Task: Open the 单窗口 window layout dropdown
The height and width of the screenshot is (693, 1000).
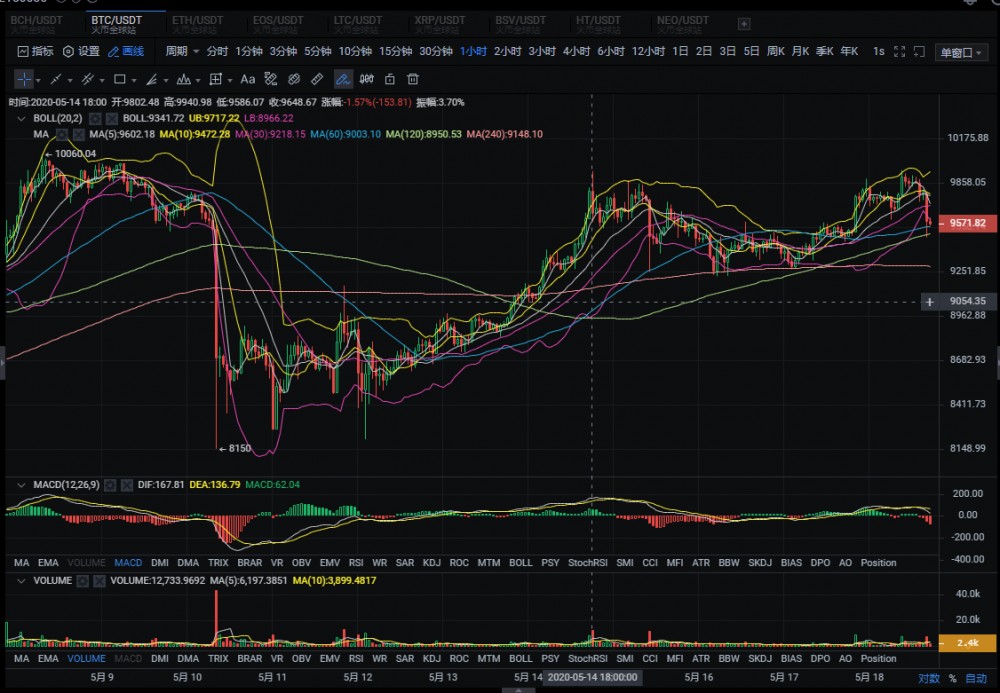Action: (960, 52)
